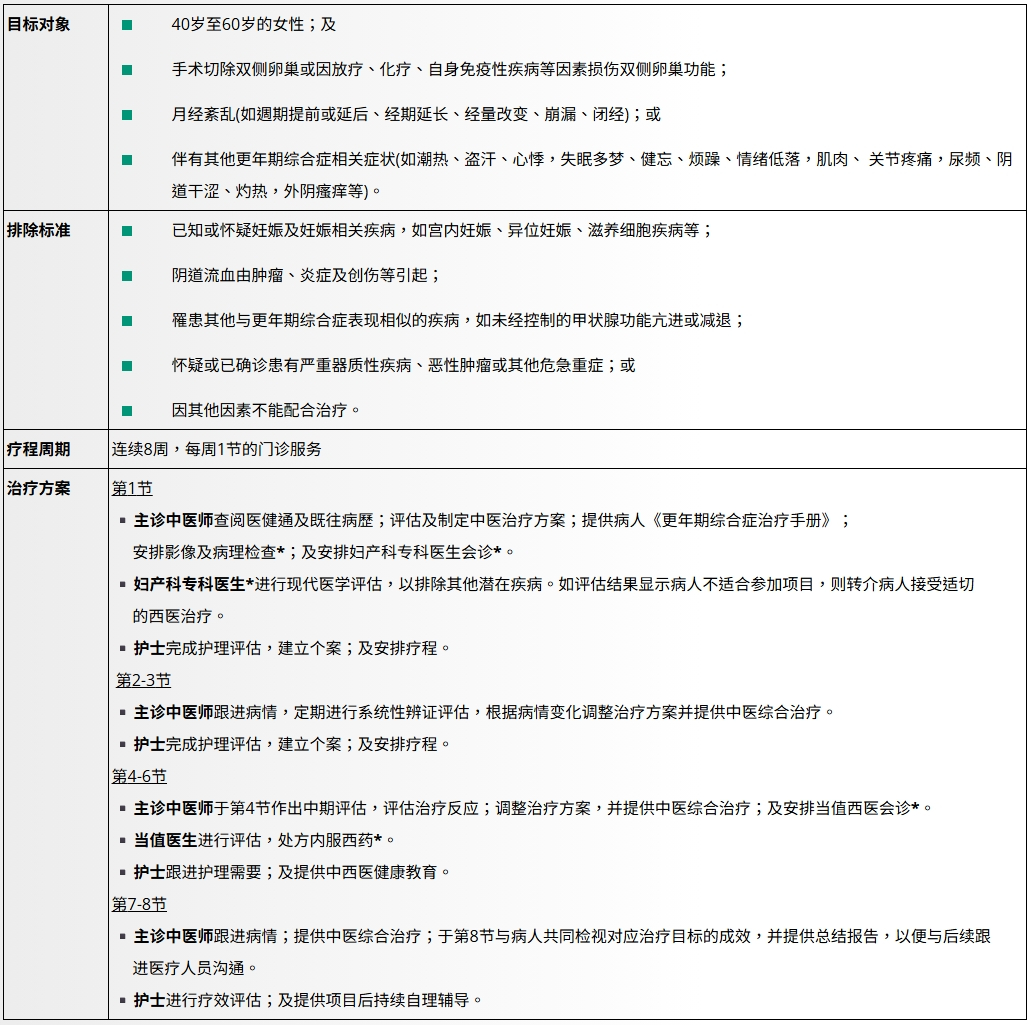Image resolution: width=1032 pixels, height=1025 pixels.
Task: Click bold text 妇产科专科医生 in 第1节
Action: pyautogui.click(x=190, y=584)
